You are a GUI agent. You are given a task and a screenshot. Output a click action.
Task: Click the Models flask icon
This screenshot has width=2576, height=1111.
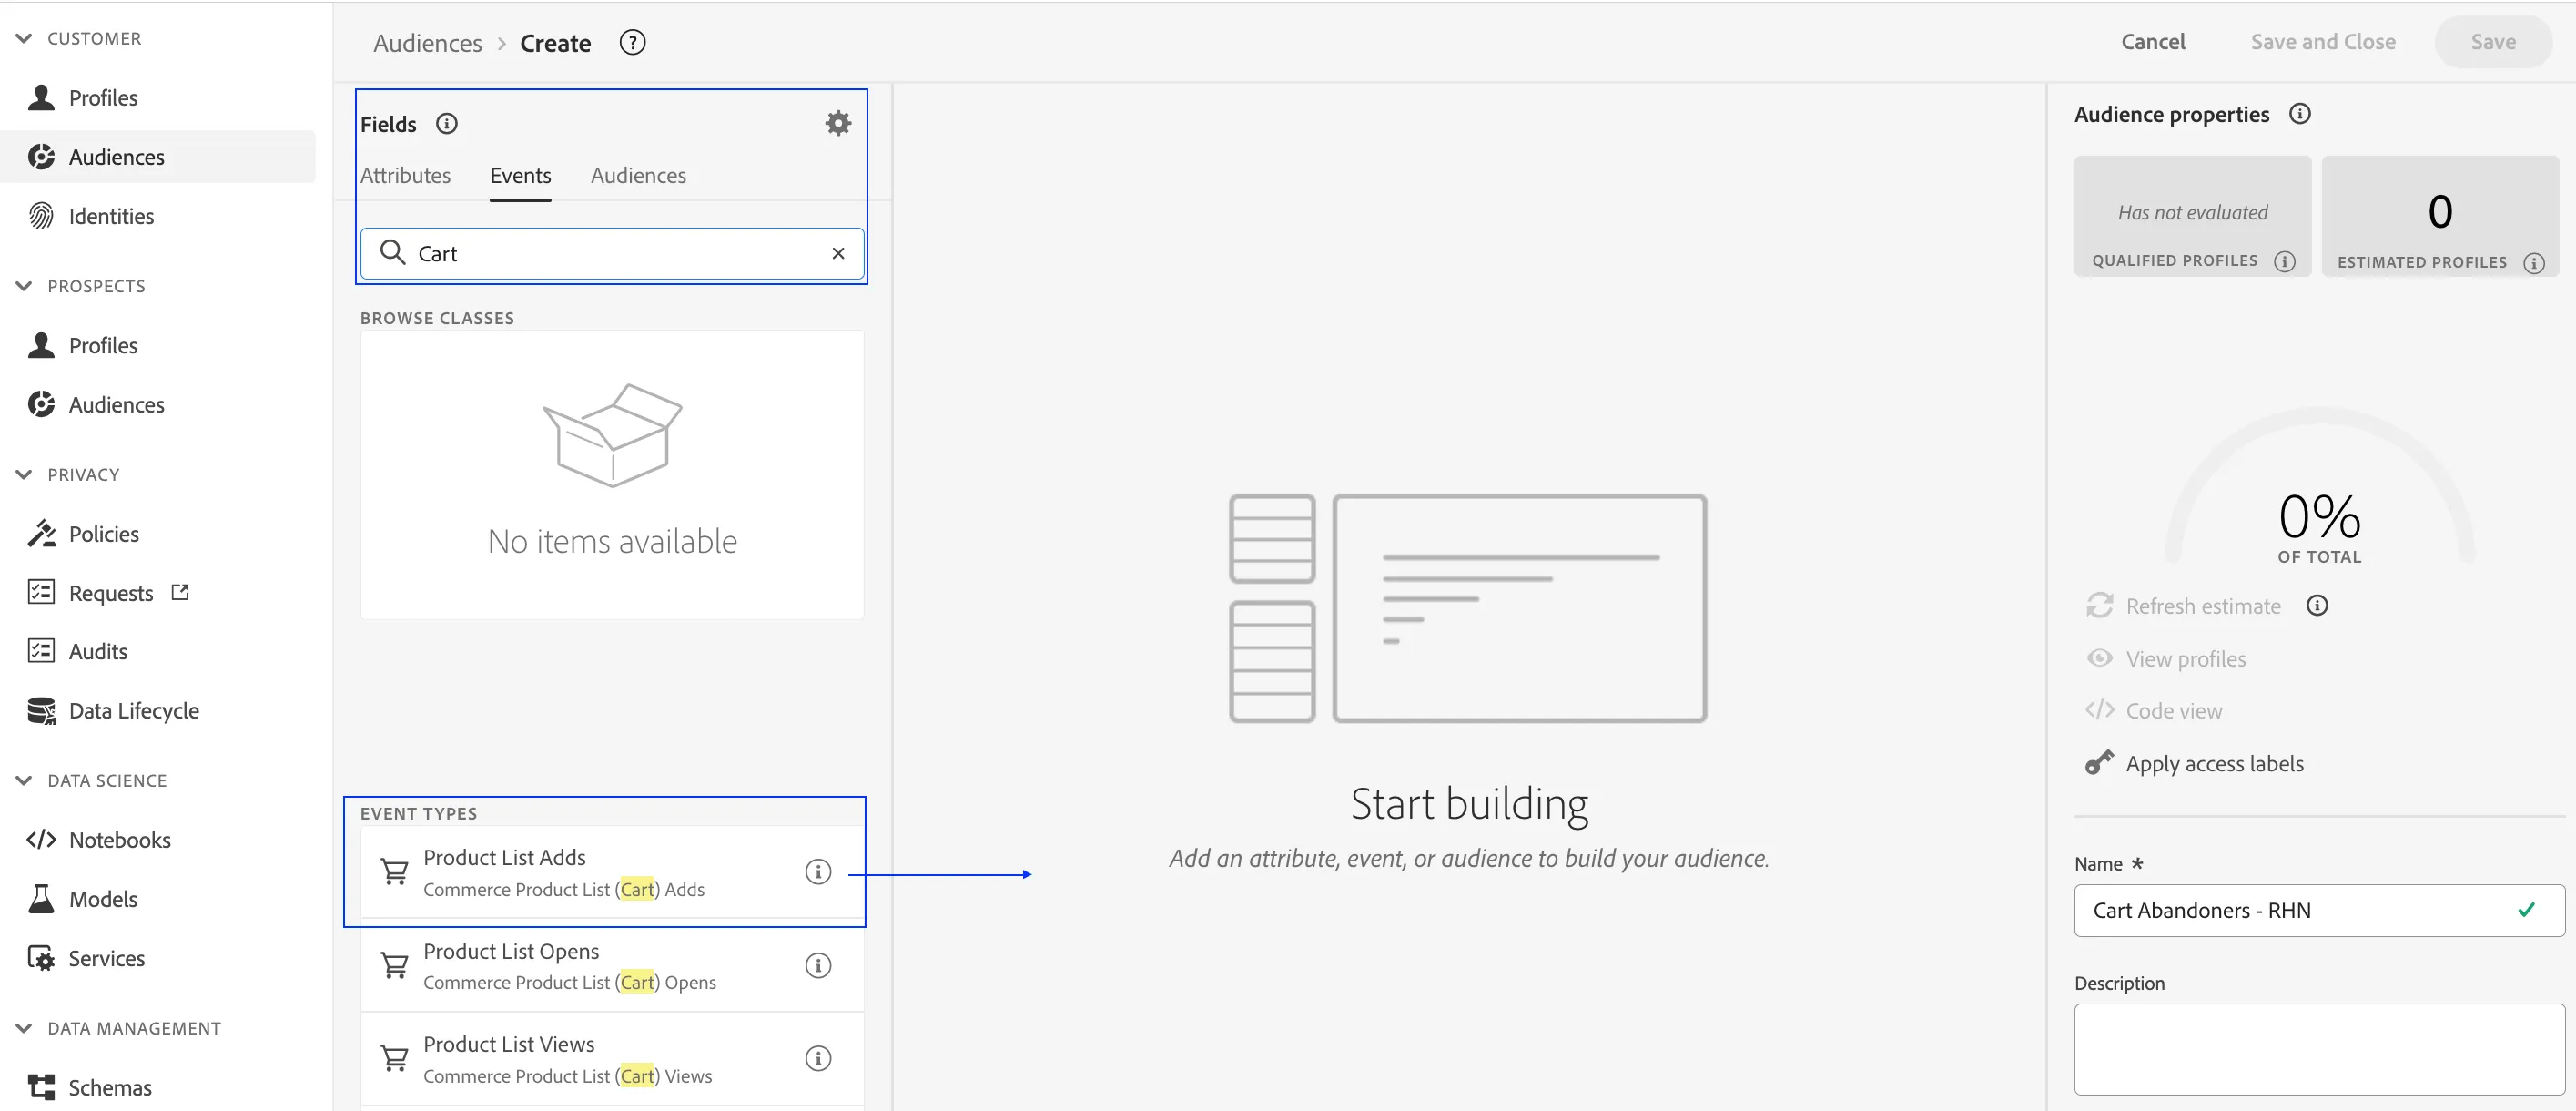[41, 898]
